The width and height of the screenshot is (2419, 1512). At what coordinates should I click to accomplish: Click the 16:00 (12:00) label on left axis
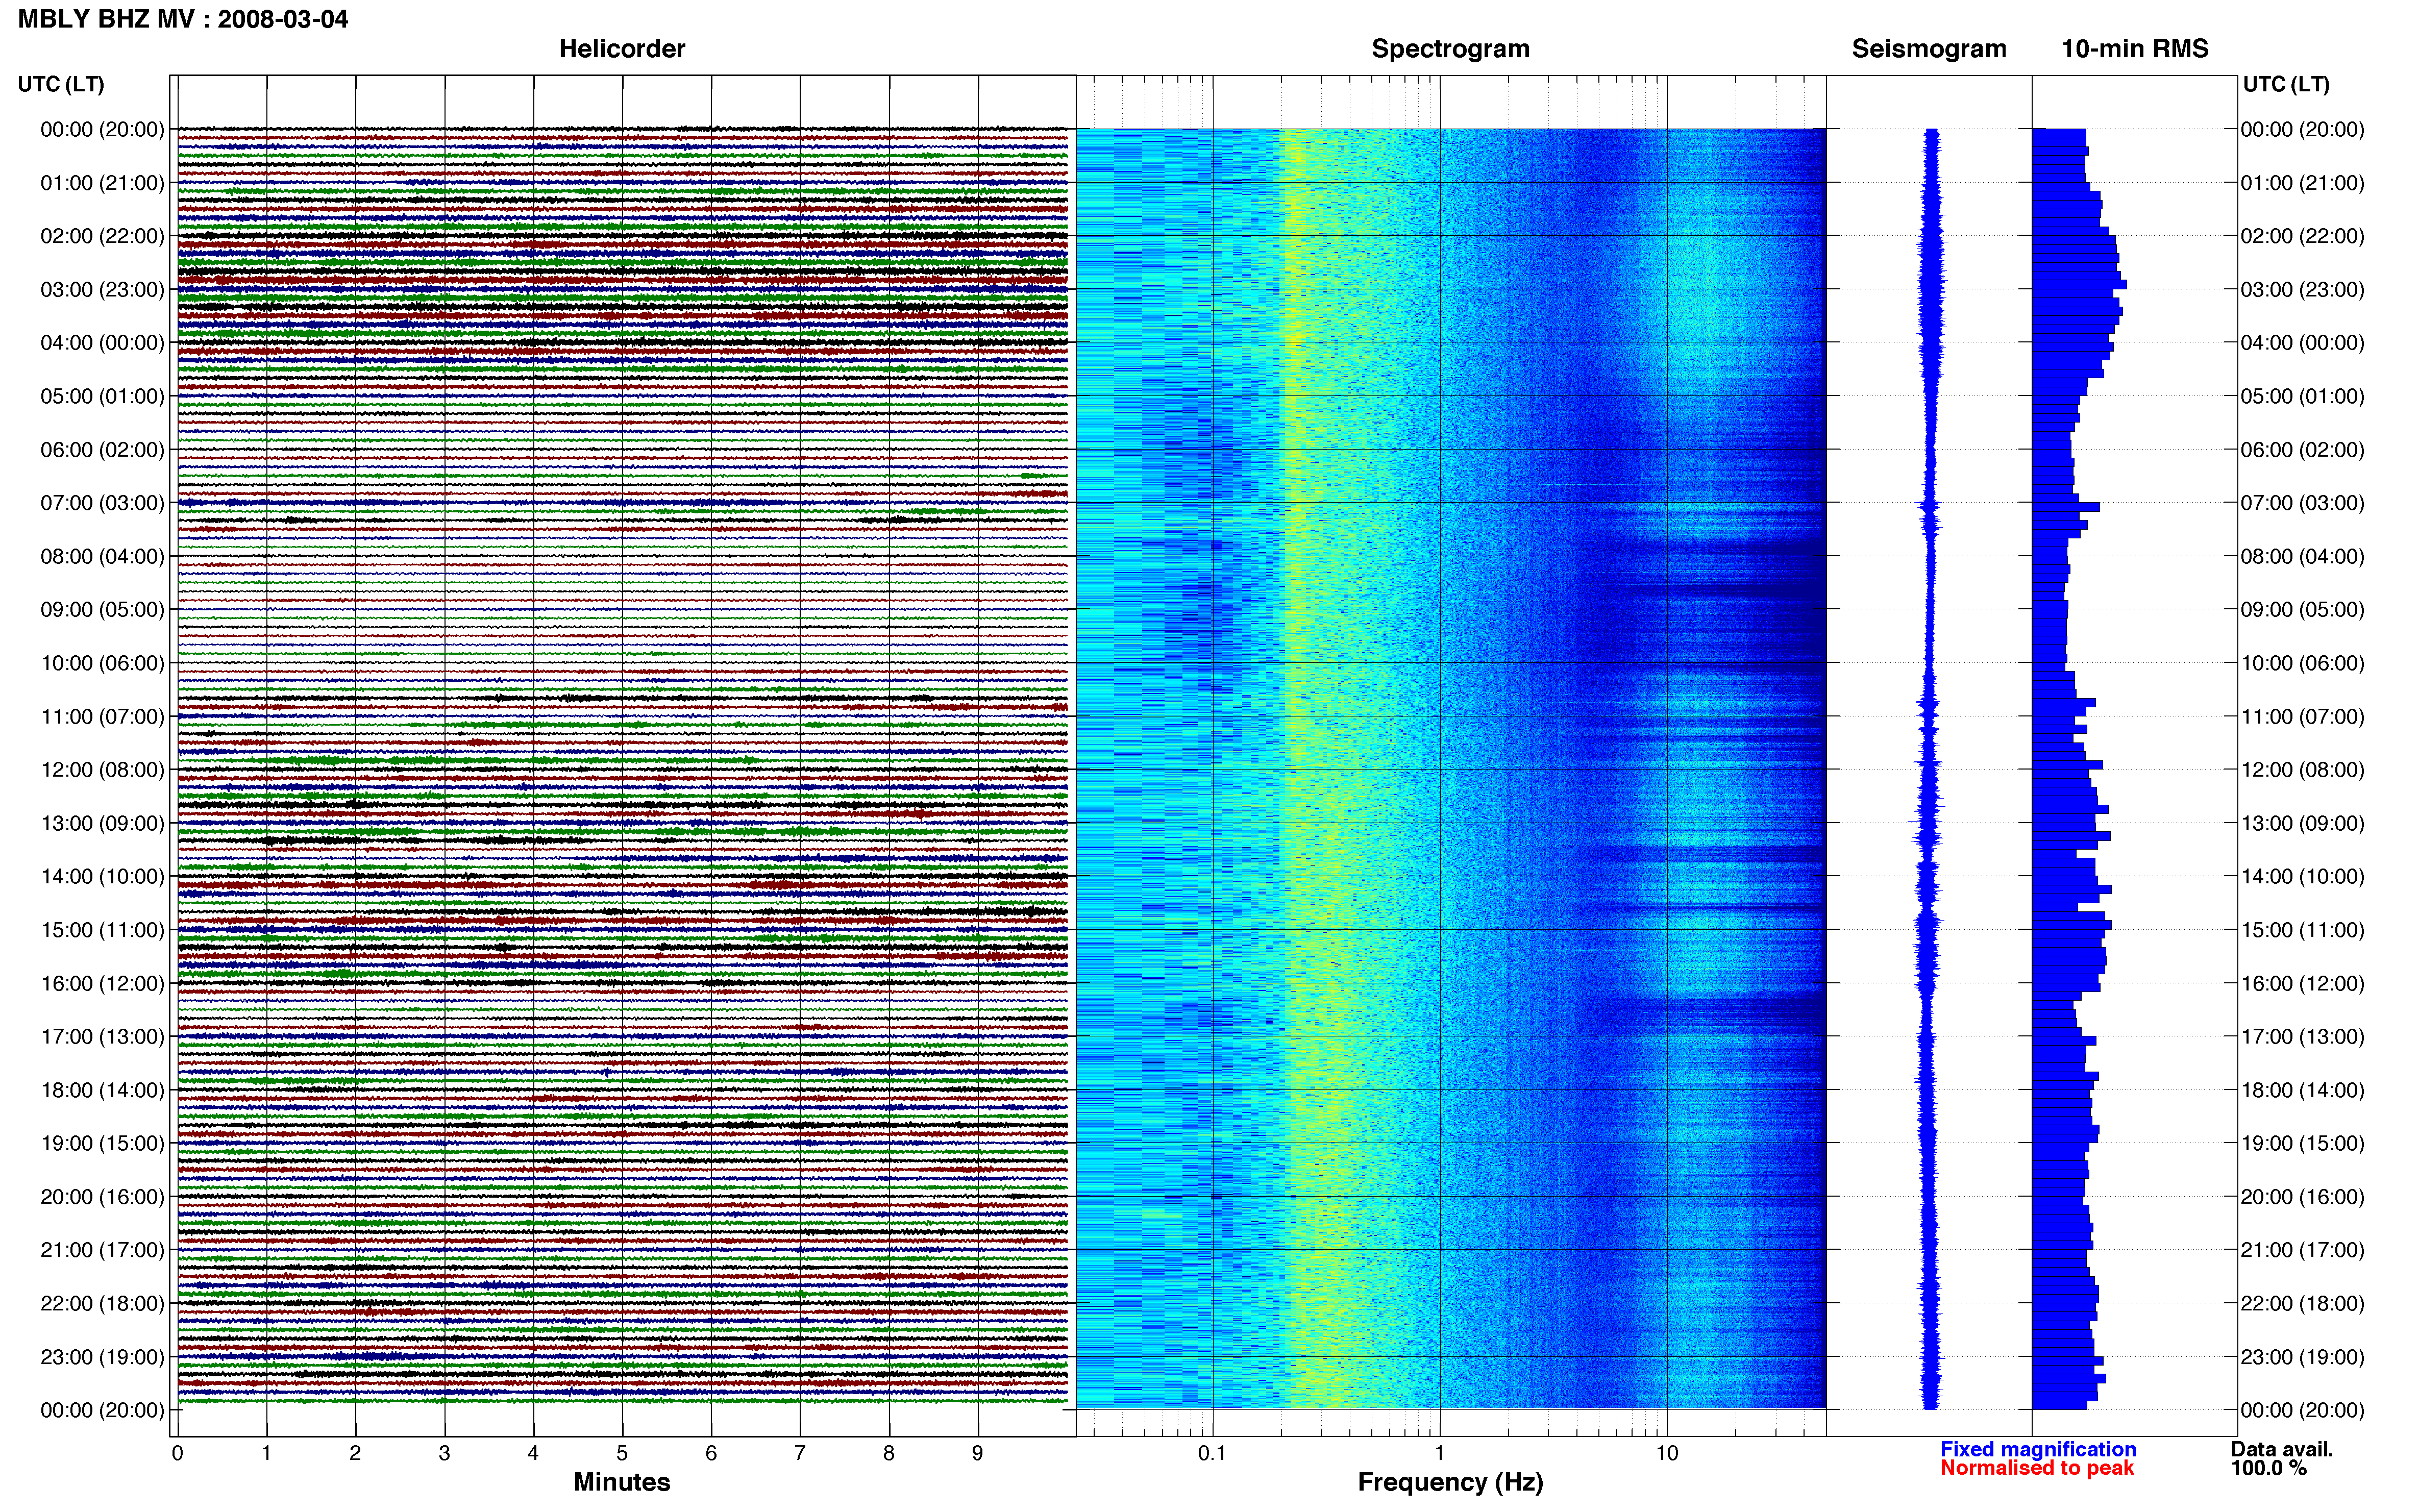102,984
